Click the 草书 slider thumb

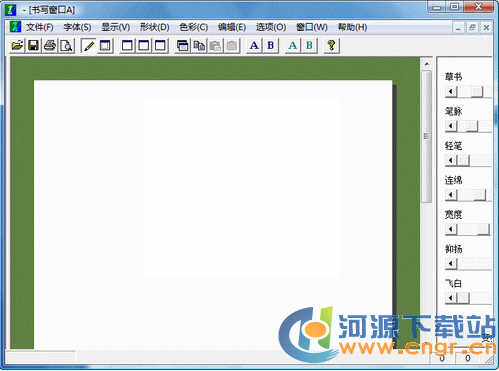coord(477,91)
